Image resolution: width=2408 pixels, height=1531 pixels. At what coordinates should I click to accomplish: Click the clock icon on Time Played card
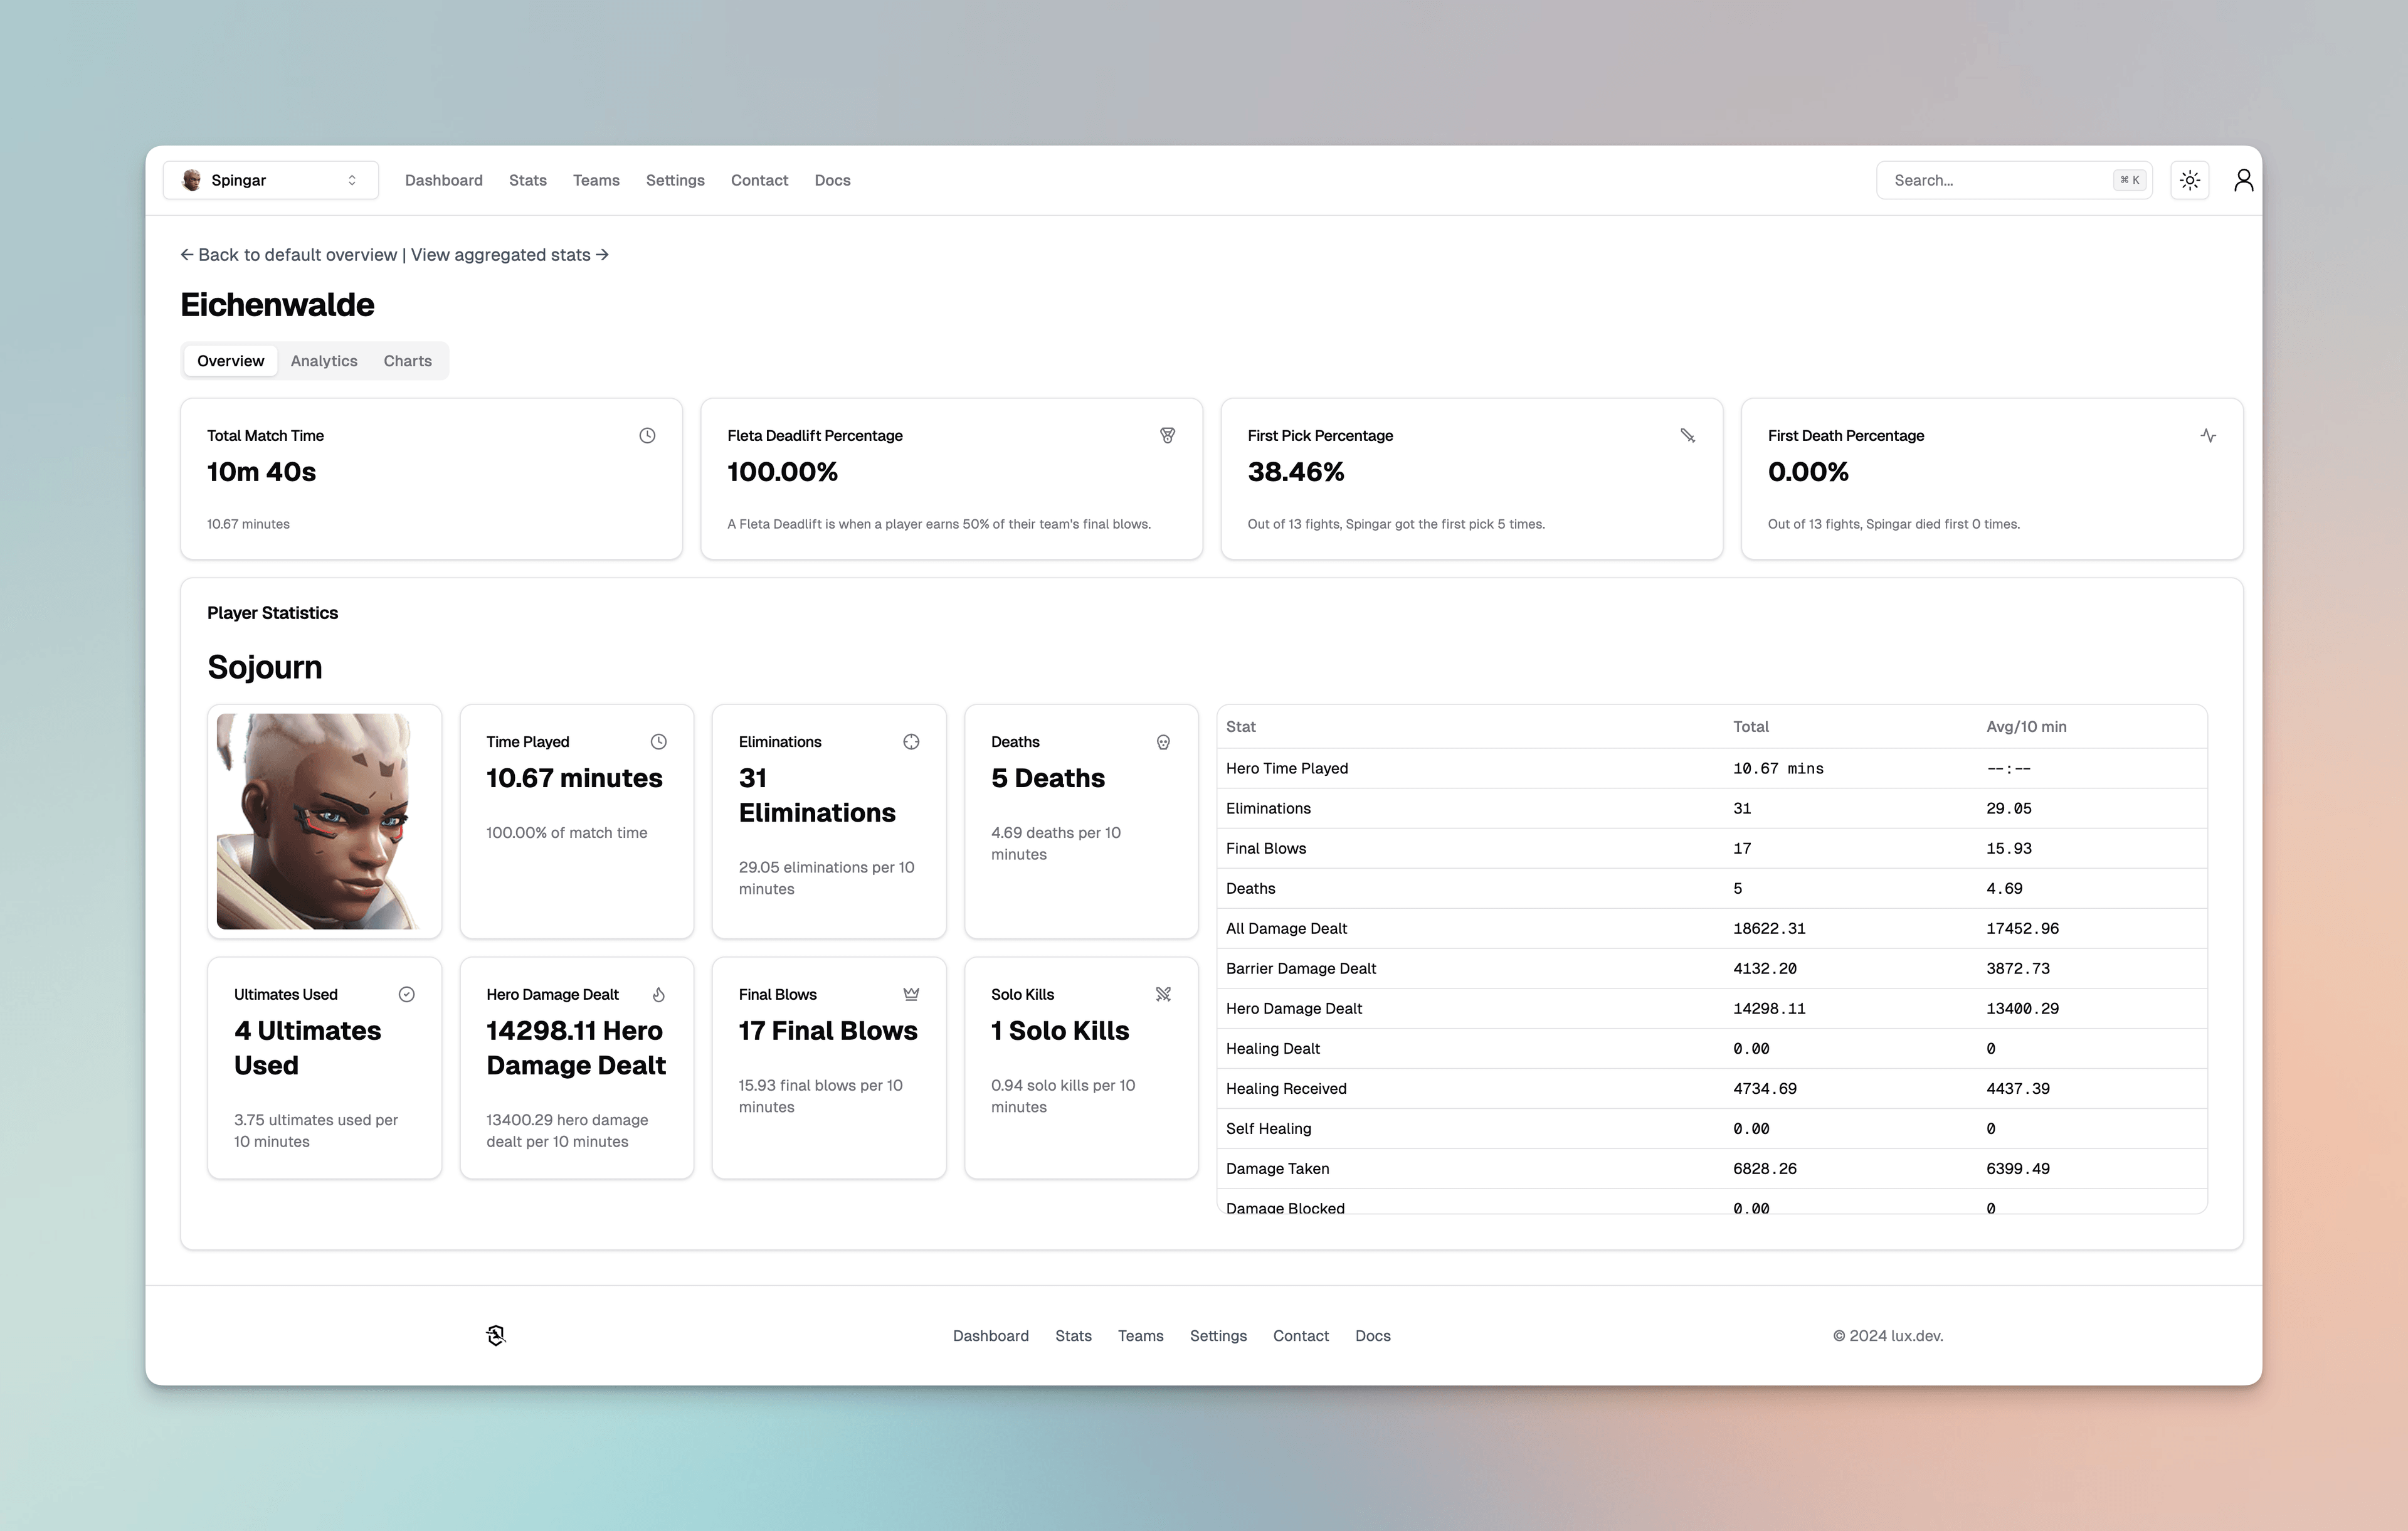click(x=658, y=742)
